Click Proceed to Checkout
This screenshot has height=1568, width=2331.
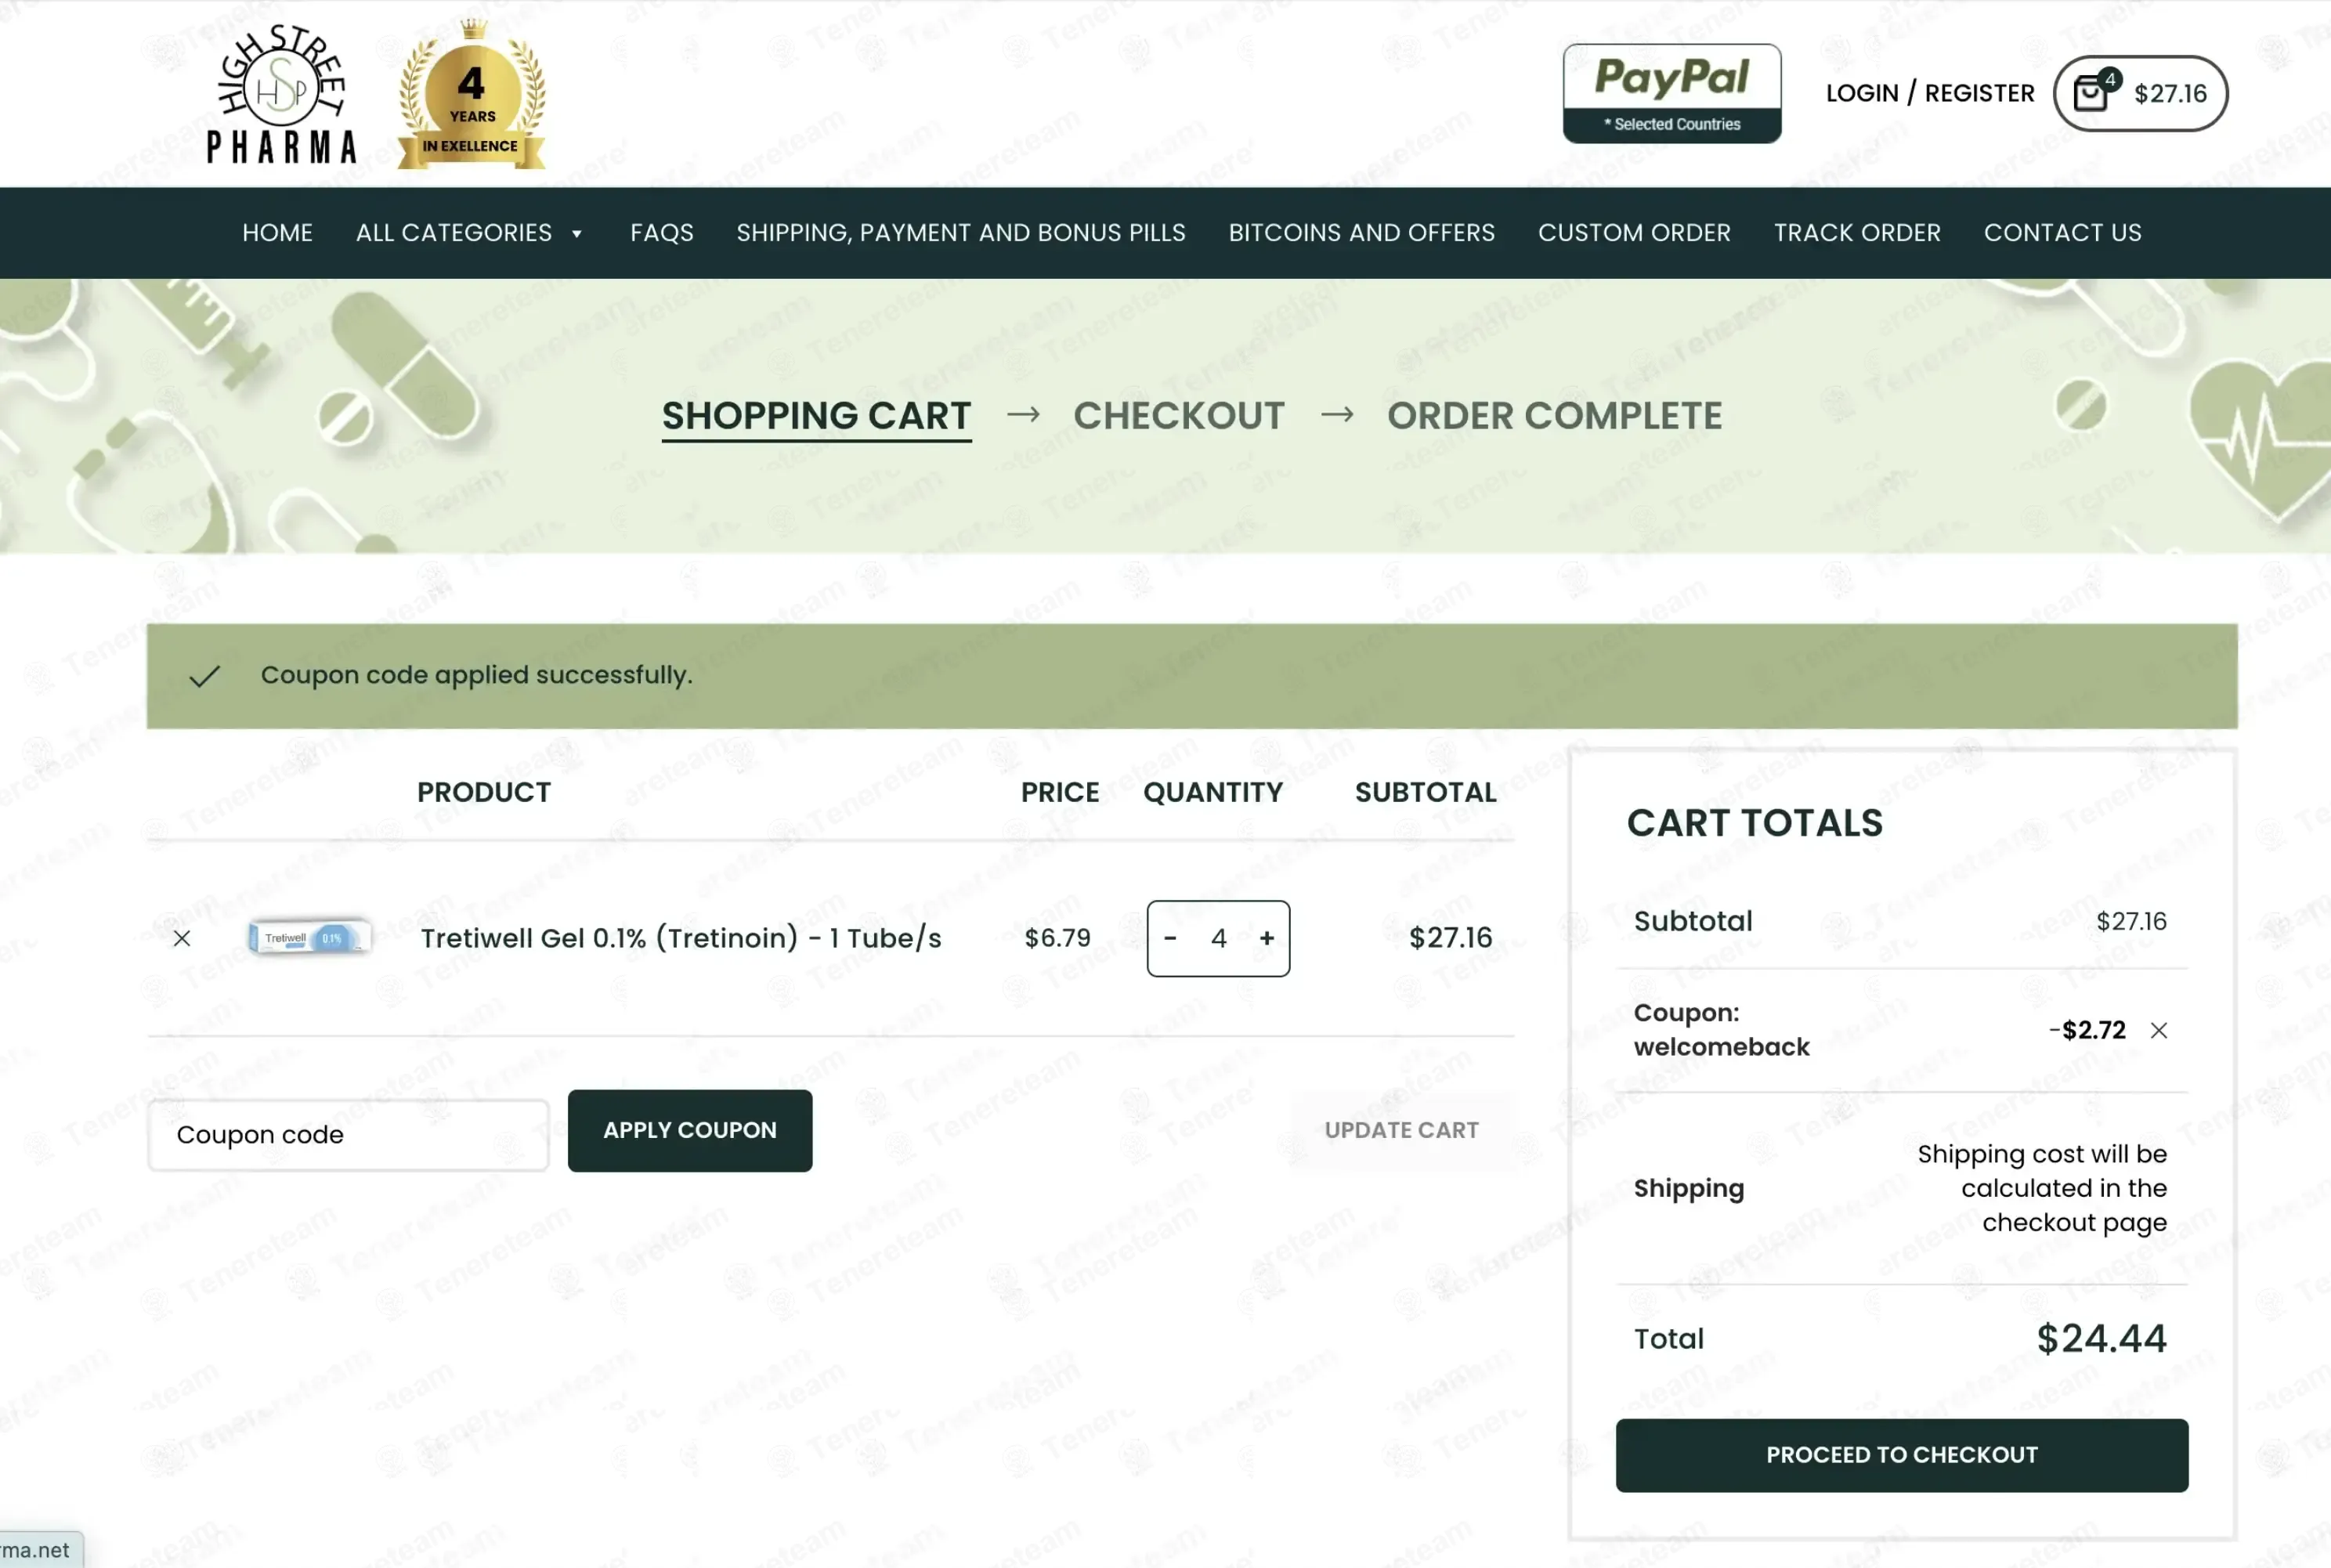click(1901, 1455)
